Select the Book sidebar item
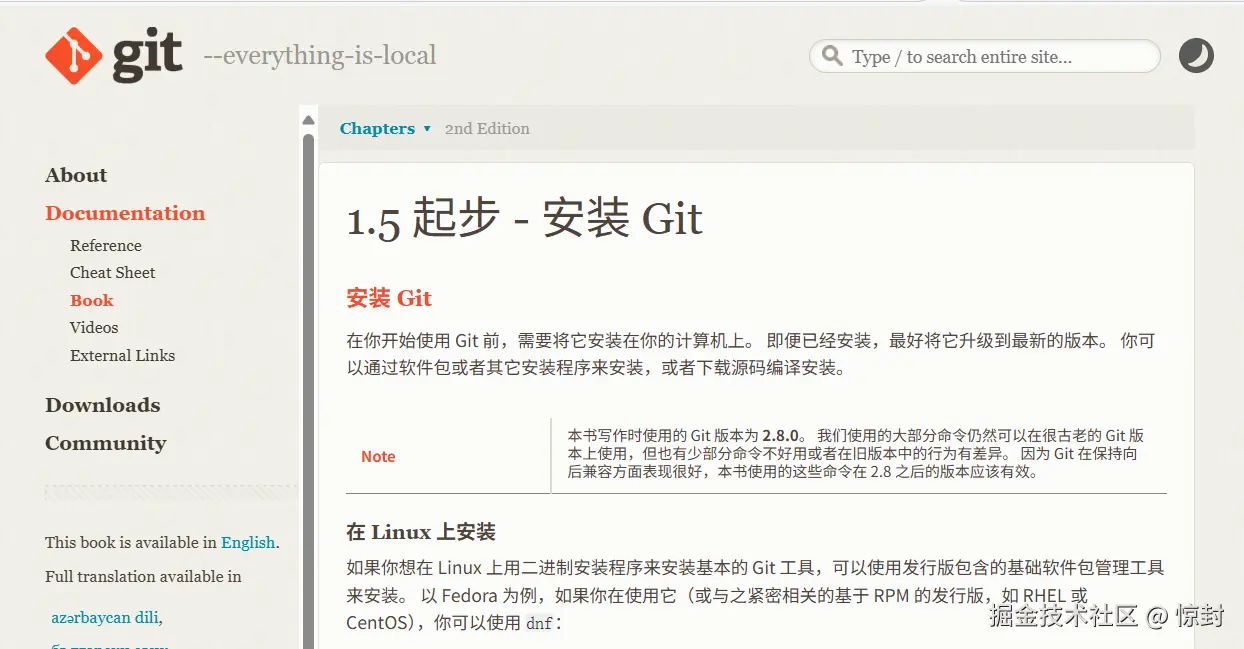This screenshot has width=1244, height=649. tap(92, 300)
